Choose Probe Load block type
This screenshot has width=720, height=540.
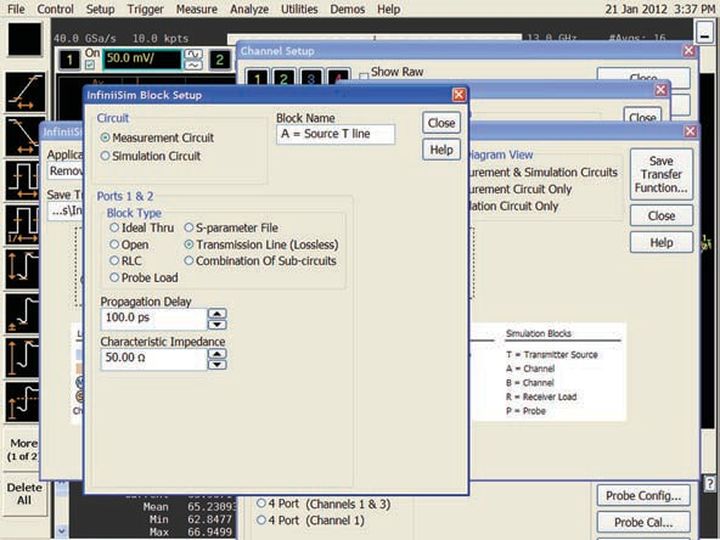click(x=114, y=277)
